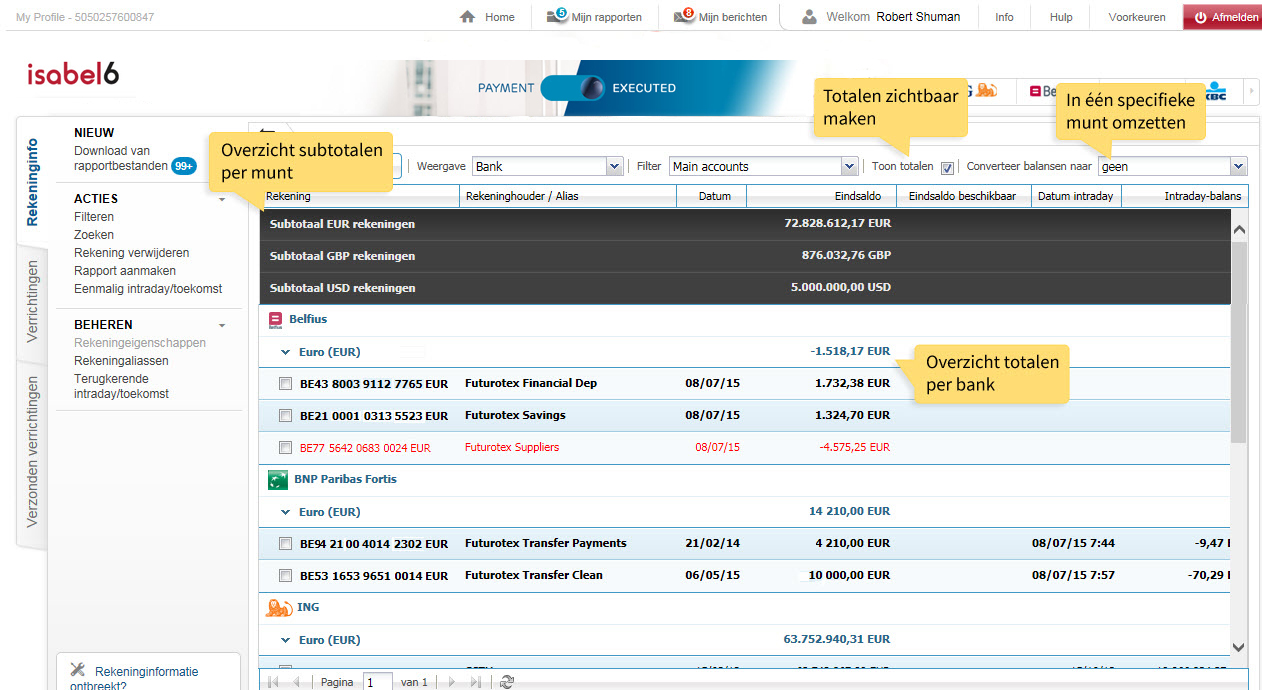This screenshot has width=1262, height=690.
Task: Open Mijn rapporten reports icon
Action: 556,16
